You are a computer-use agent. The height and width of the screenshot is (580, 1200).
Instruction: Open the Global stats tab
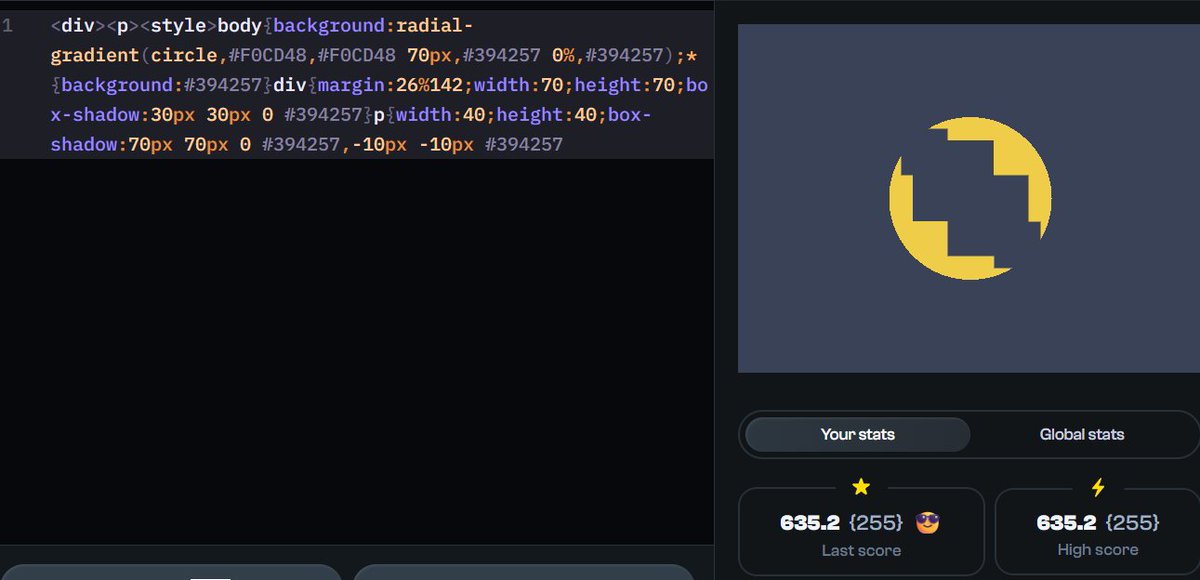point(1082,435)
